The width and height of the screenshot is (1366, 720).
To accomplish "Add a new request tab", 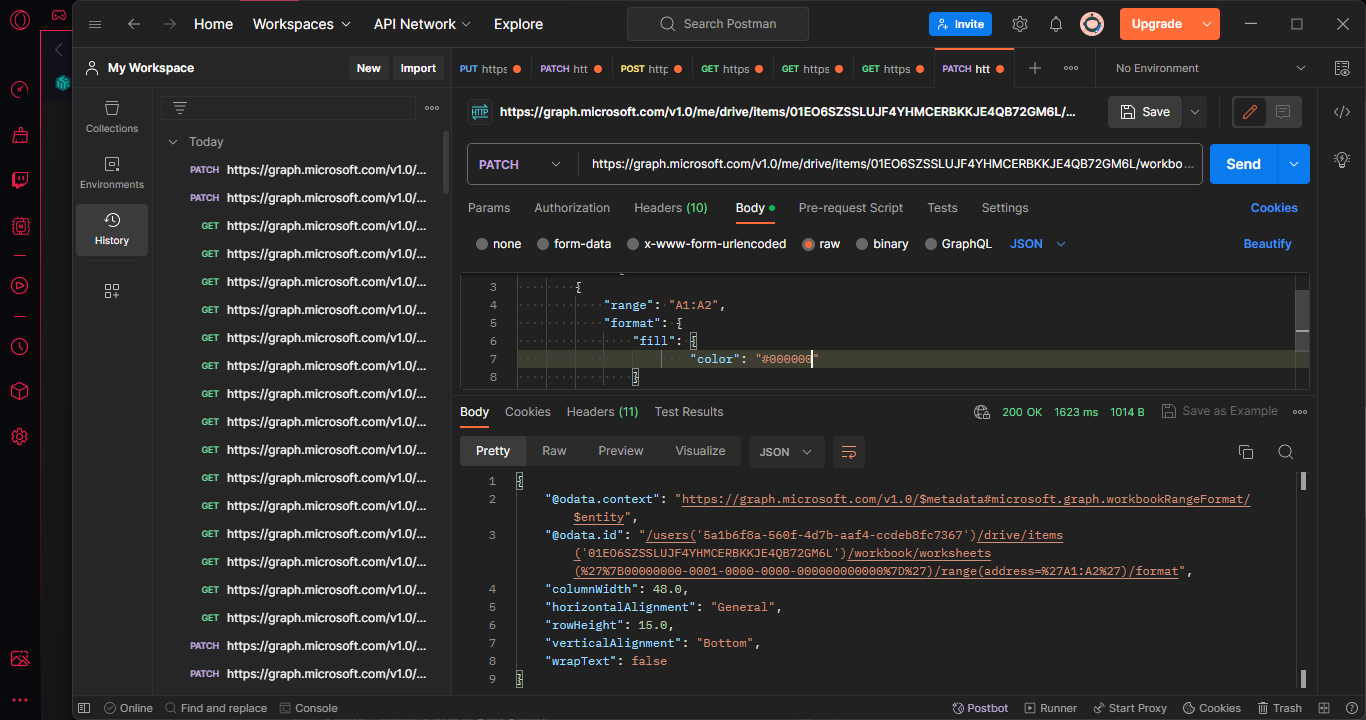I will point(1035,68).
